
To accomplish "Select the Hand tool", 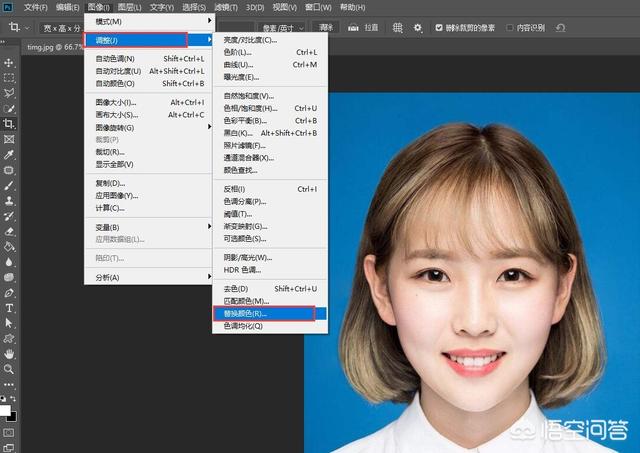I will click(9, 354).
